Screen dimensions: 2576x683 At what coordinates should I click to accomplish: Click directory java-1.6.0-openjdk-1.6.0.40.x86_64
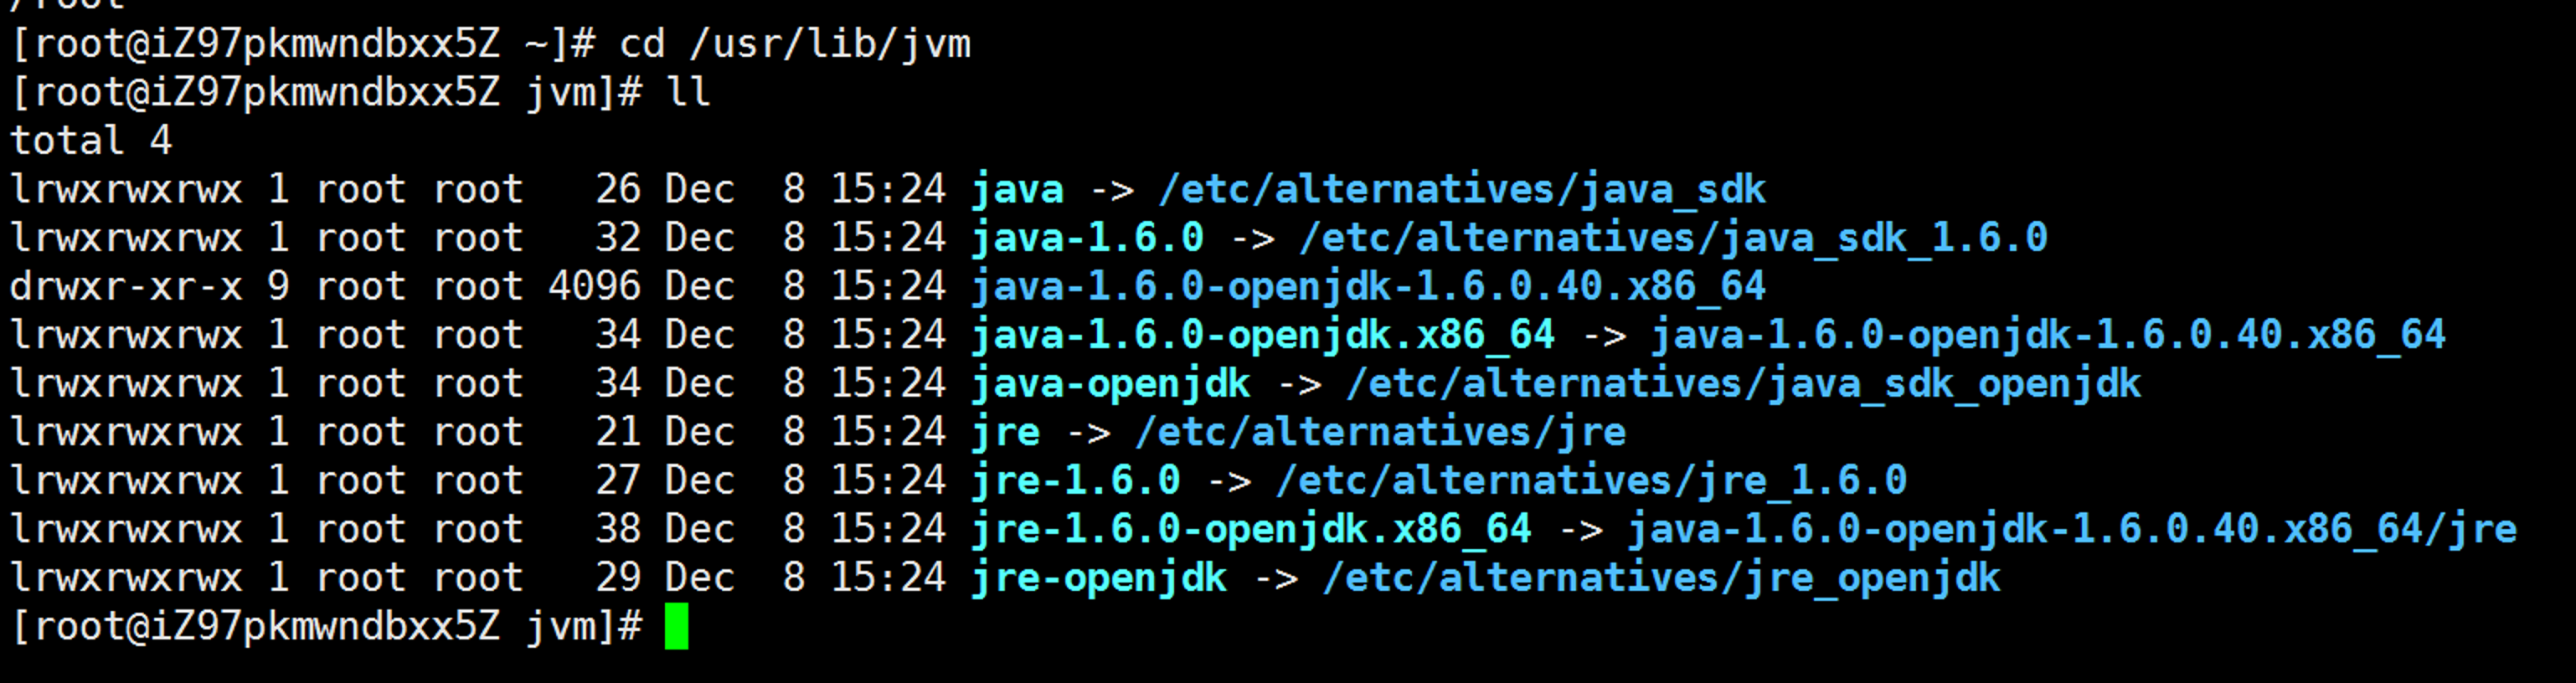(1369, 287)
